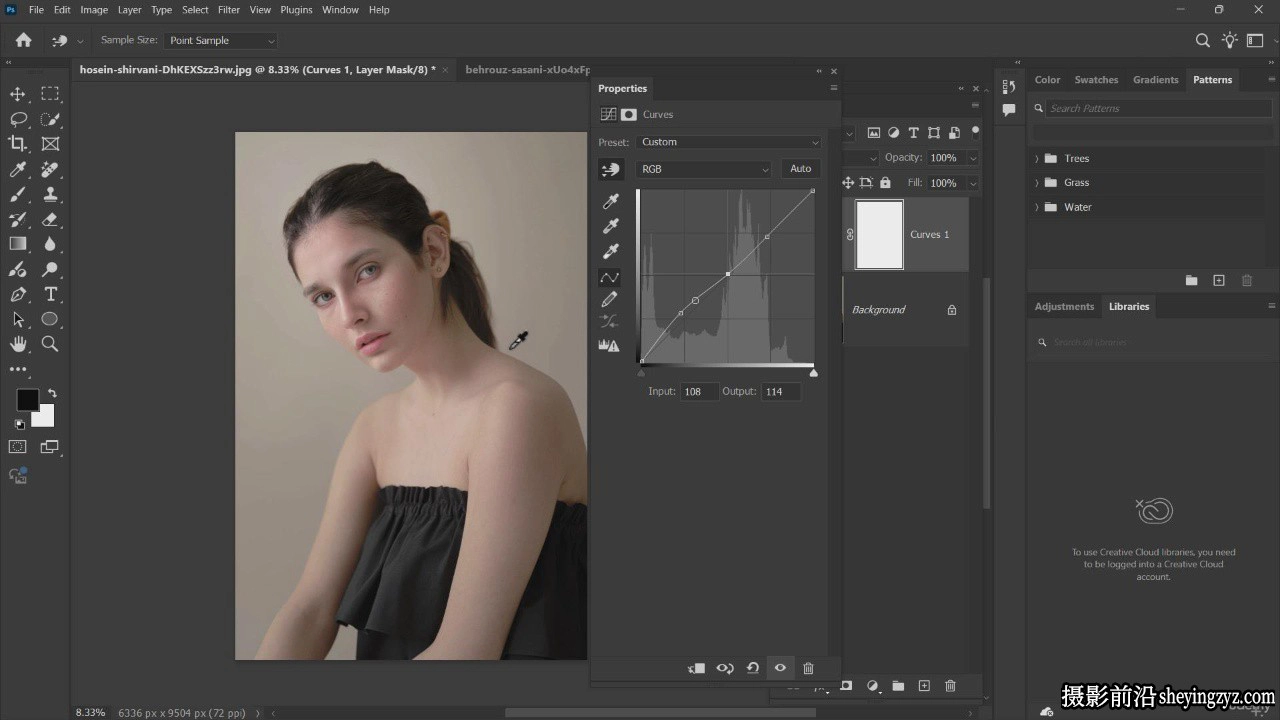Screen dimensions: 1280x720
Task: Click the foreground color swatch
Action: click(x=27, y=400)
